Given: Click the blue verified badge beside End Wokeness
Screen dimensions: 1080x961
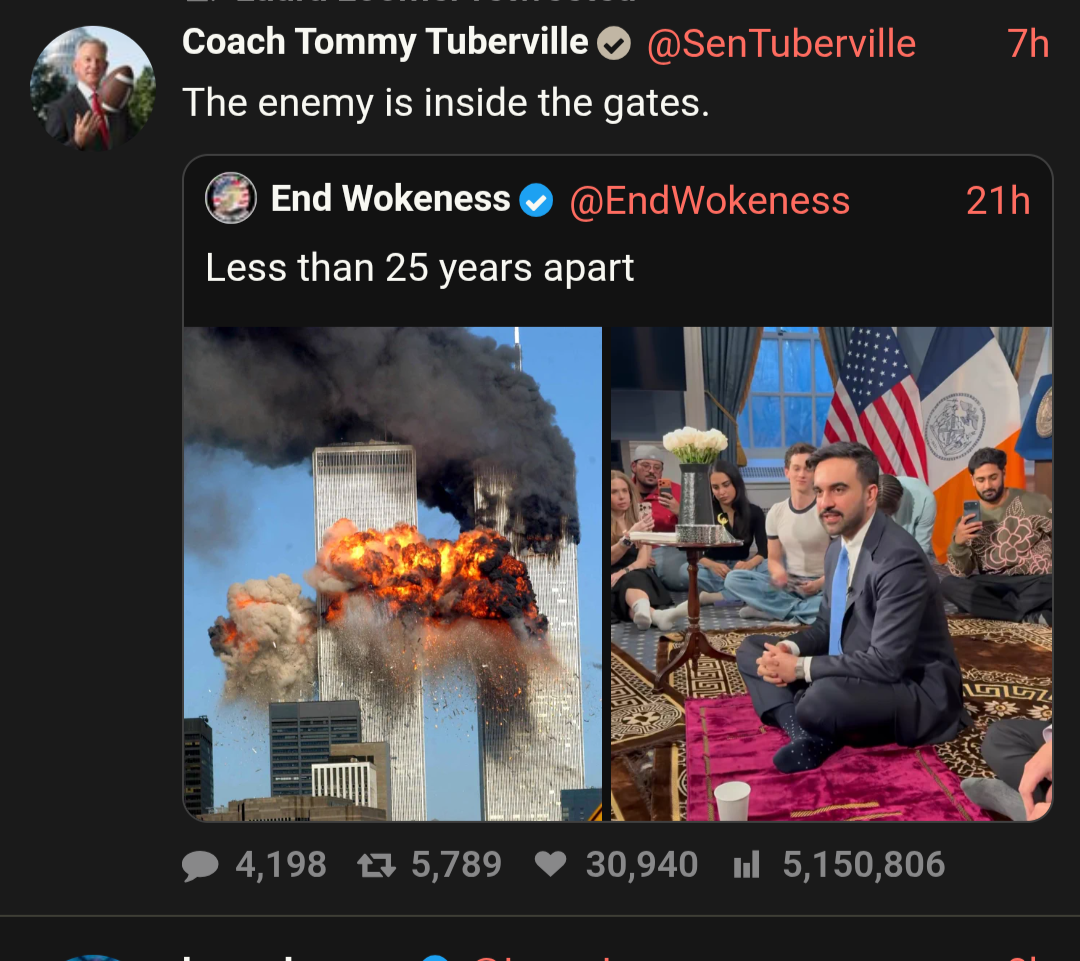Looking at the screenshot, I should [x=537, y=201].
